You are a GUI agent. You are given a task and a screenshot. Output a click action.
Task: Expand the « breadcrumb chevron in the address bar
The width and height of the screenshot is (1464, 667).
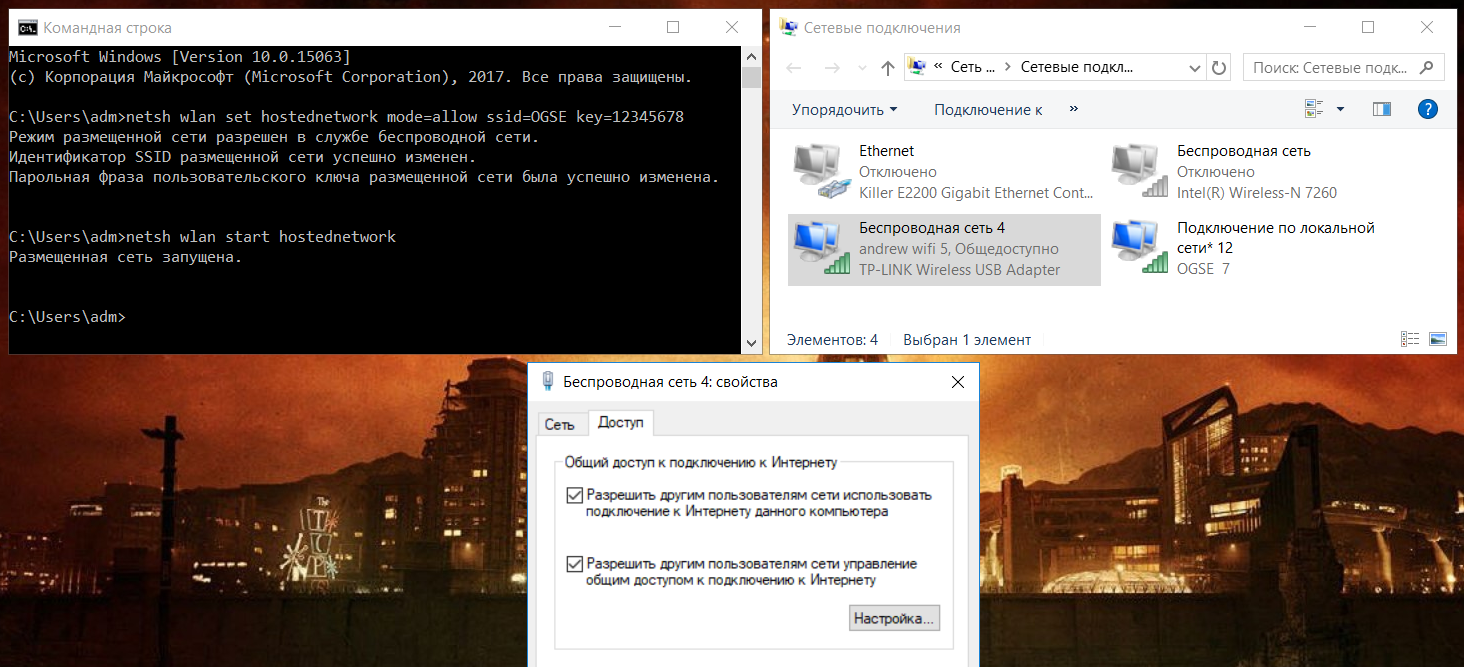click(939, 68)
